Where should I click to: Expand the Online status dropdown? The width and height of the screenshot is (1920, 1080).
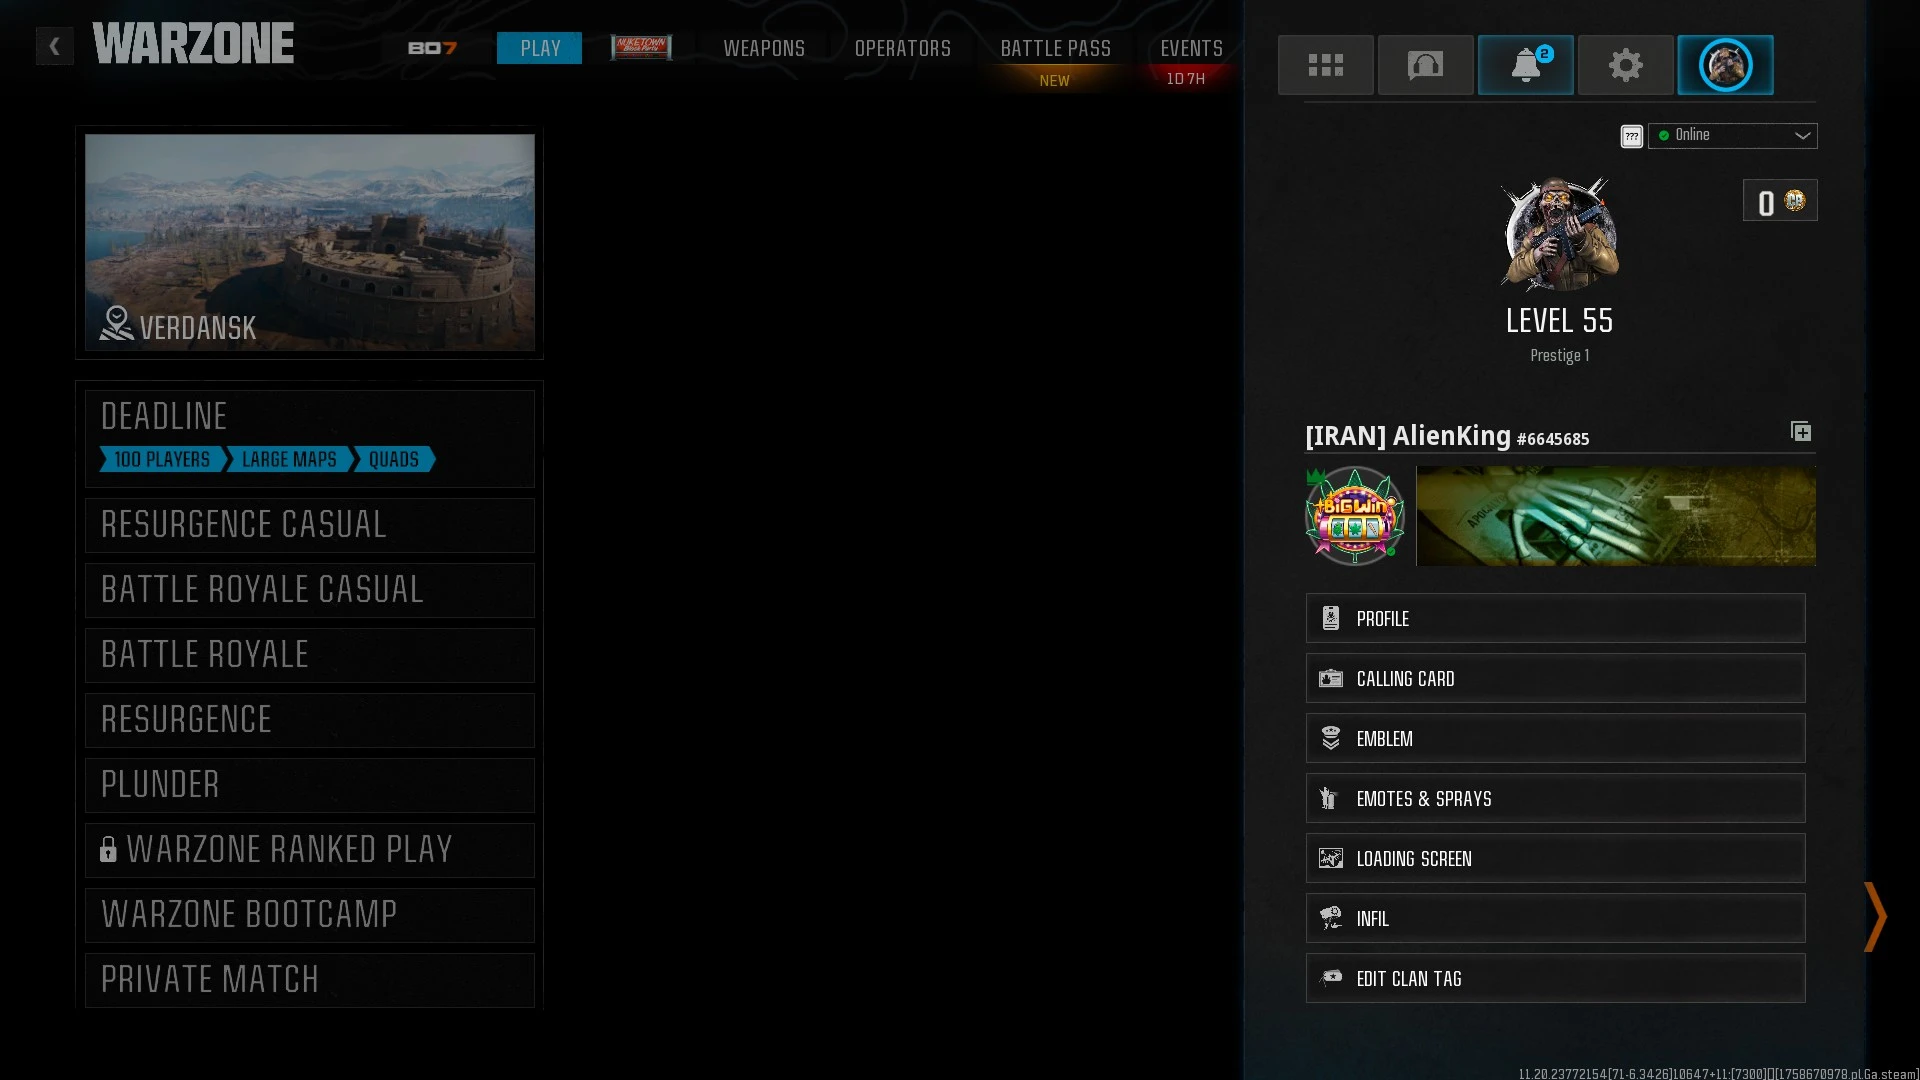coord(1732,136)
